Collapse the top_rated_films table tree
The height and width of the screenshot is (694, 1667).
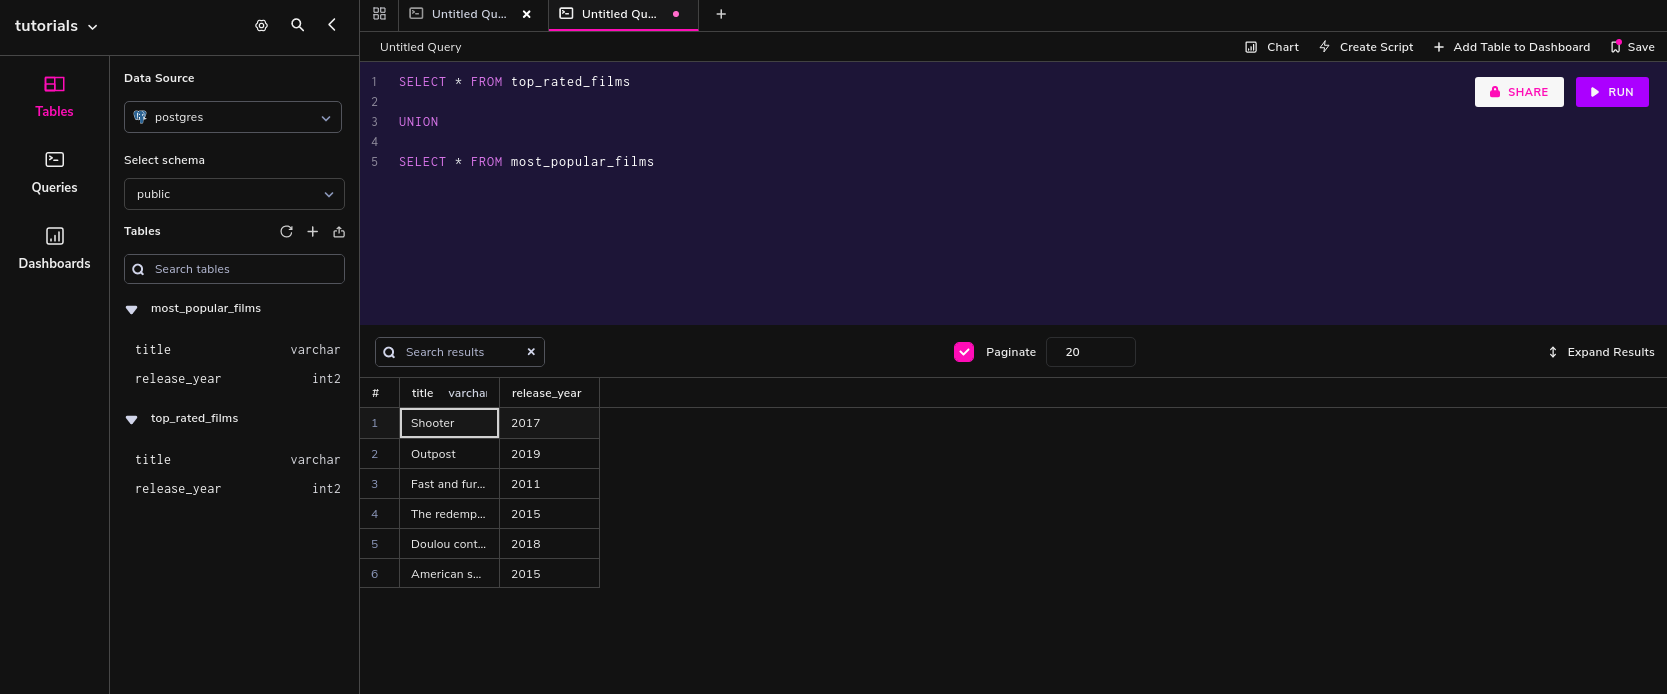(x=131, y=419)
